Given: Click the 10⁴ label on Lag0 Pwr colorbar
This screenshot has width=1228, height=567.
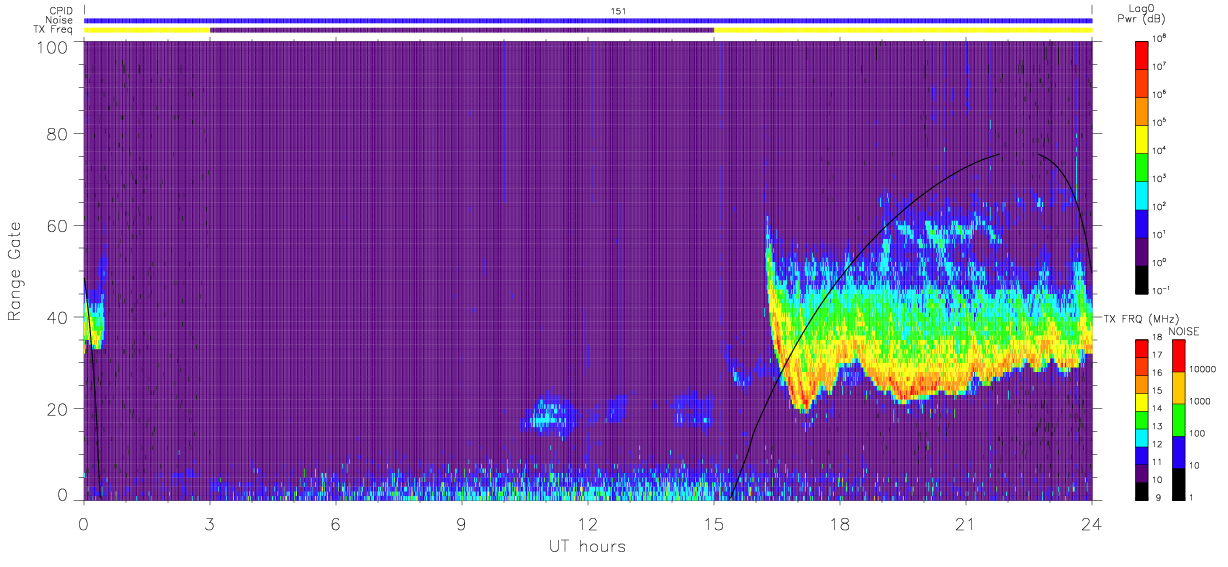Looking at the screenshot, I should click(x=1161, y=151).
